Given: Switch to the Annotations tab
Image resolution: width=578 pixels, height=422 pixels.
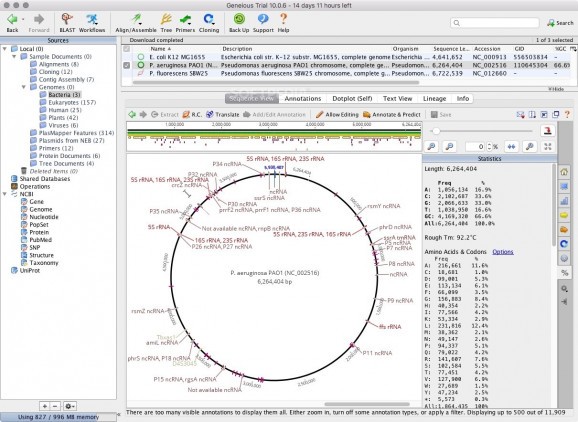Looking at the screenshot, I should (303, 98).
